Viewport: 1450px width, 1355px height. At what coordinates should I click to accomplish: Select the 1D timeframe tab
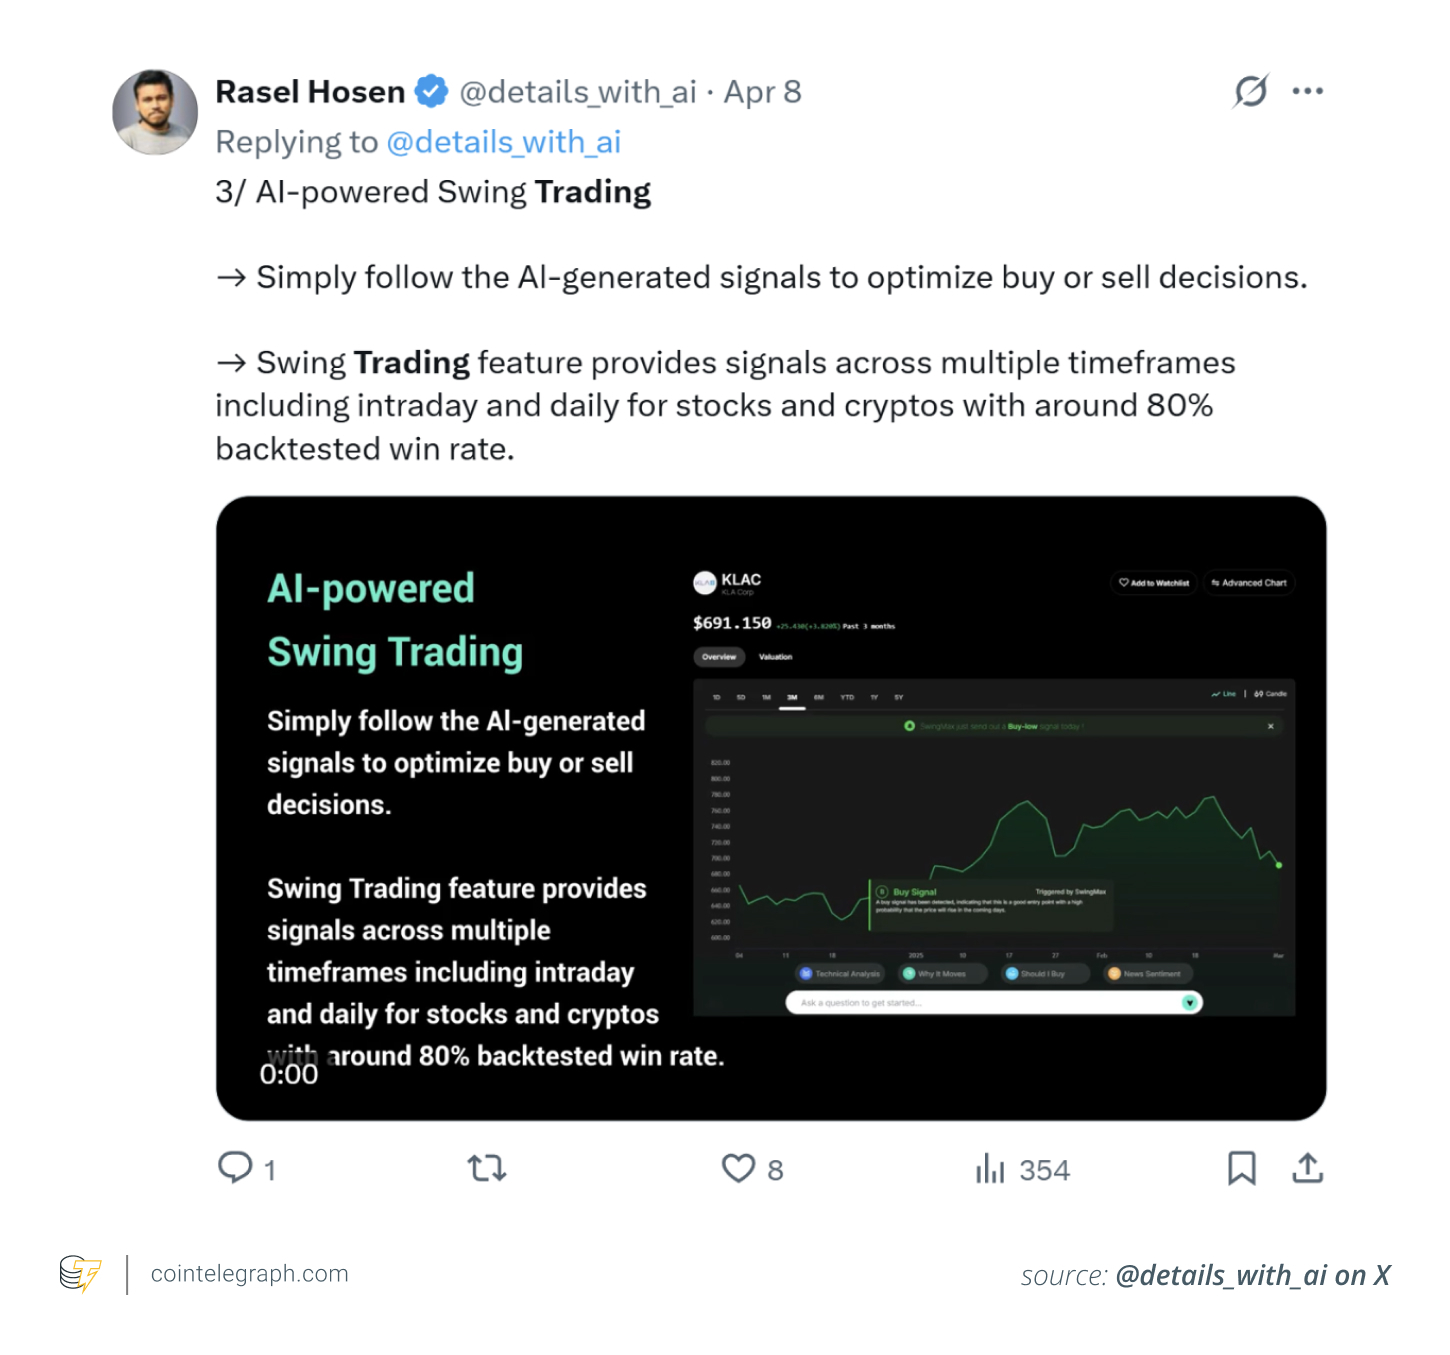pyautogui.click(x=716, y=697)
